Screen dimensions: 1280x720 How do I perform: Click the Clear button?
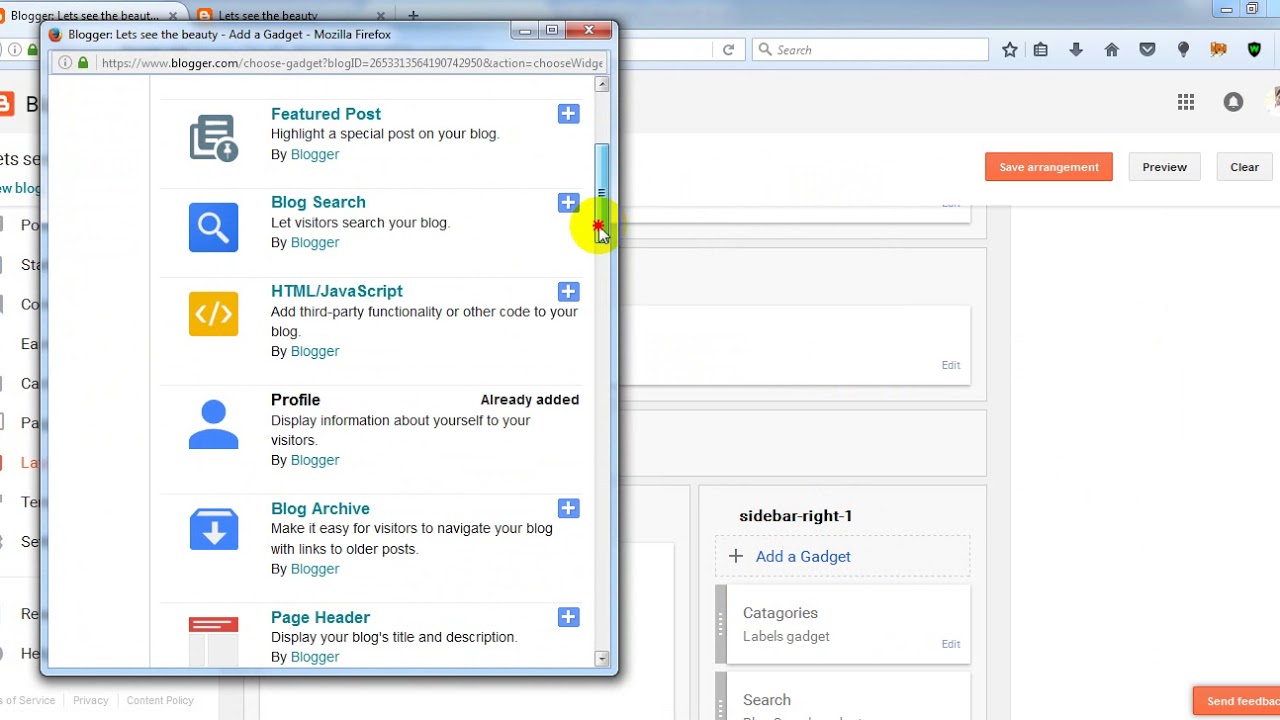tap(1244, 167)
